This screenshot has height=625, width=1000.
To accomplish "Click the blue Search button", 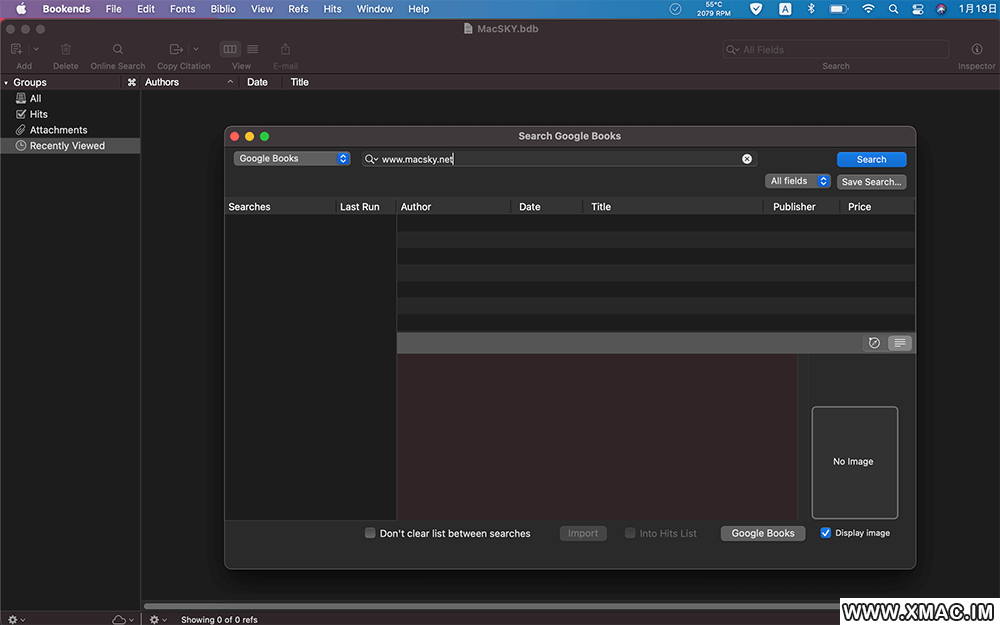I will (871, 159).
